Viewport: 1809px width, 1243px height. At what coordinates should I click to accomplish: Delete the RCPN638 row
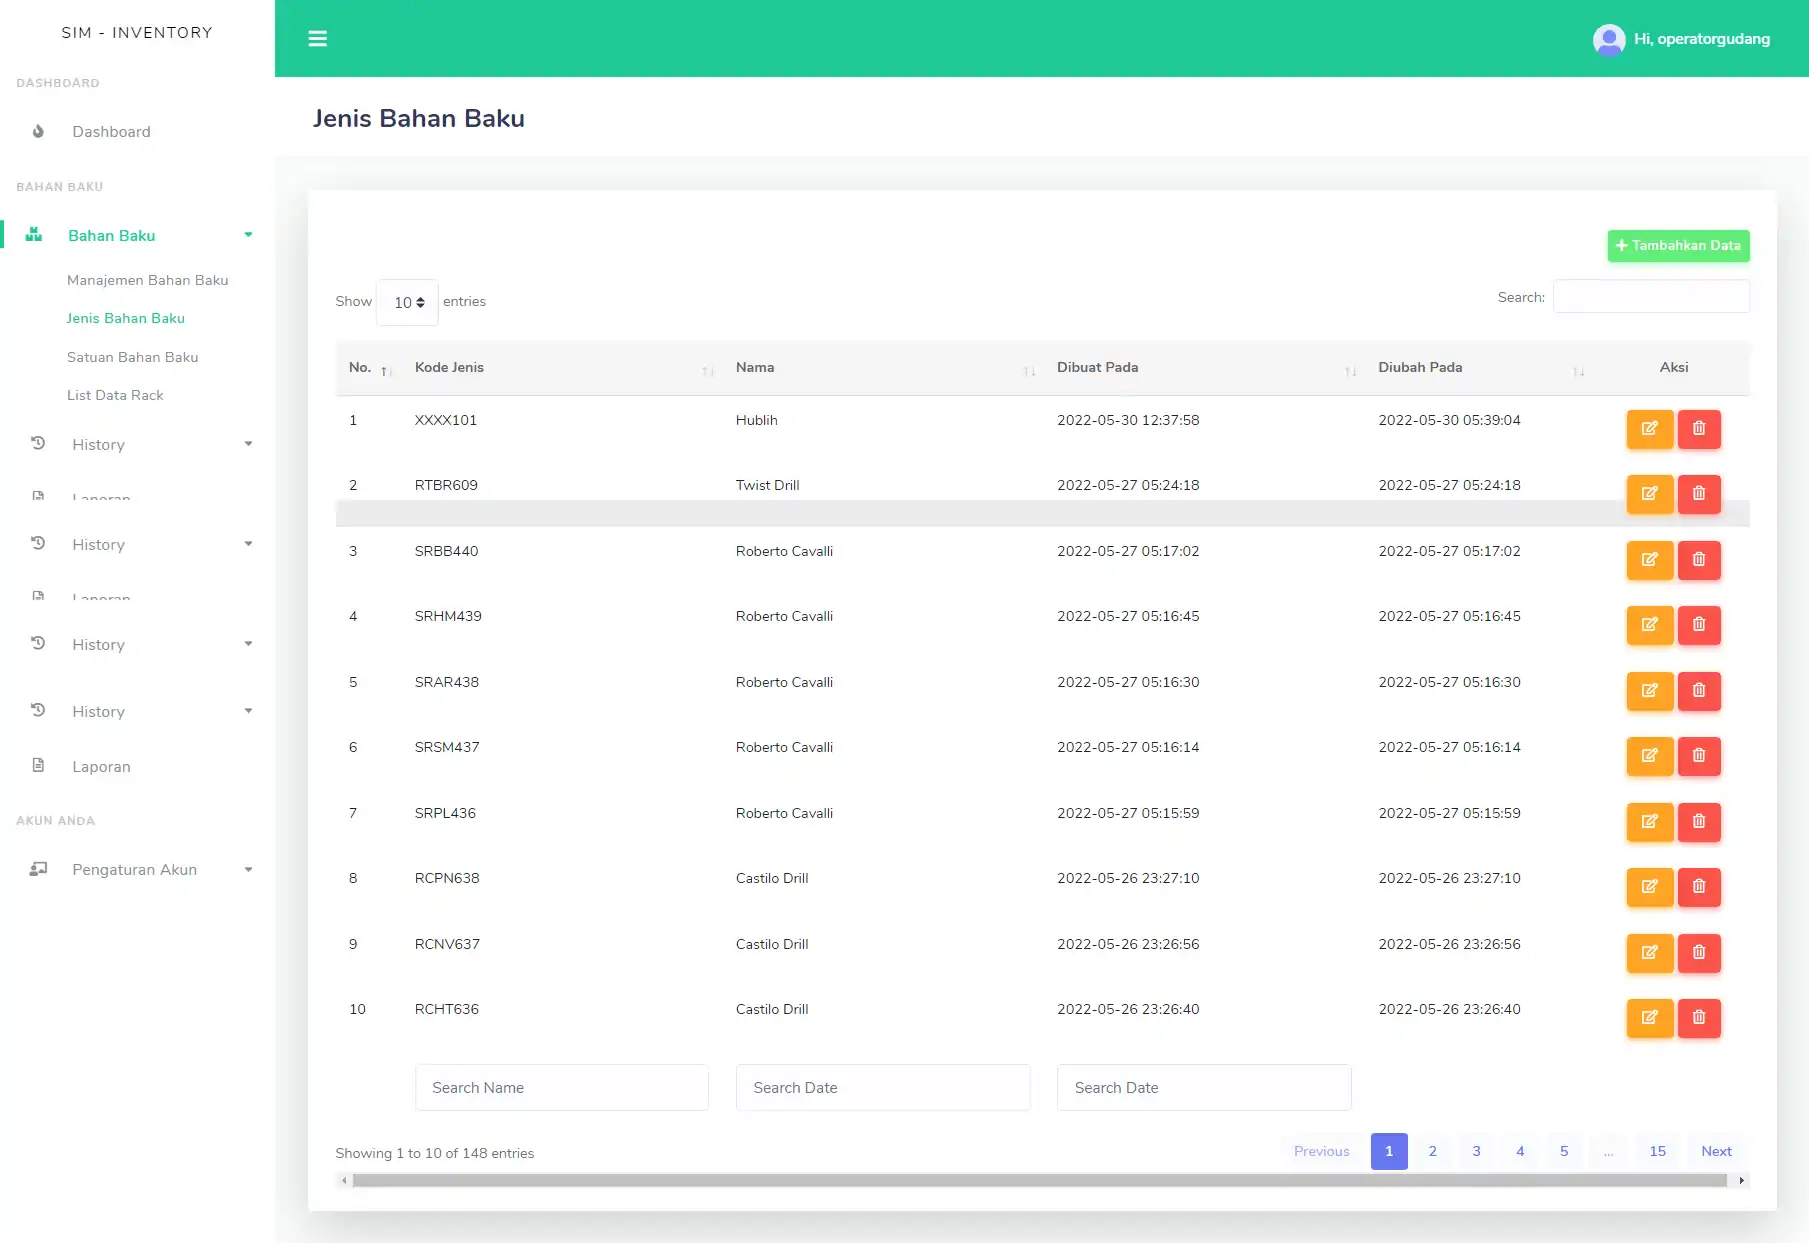pos(1699,887)
